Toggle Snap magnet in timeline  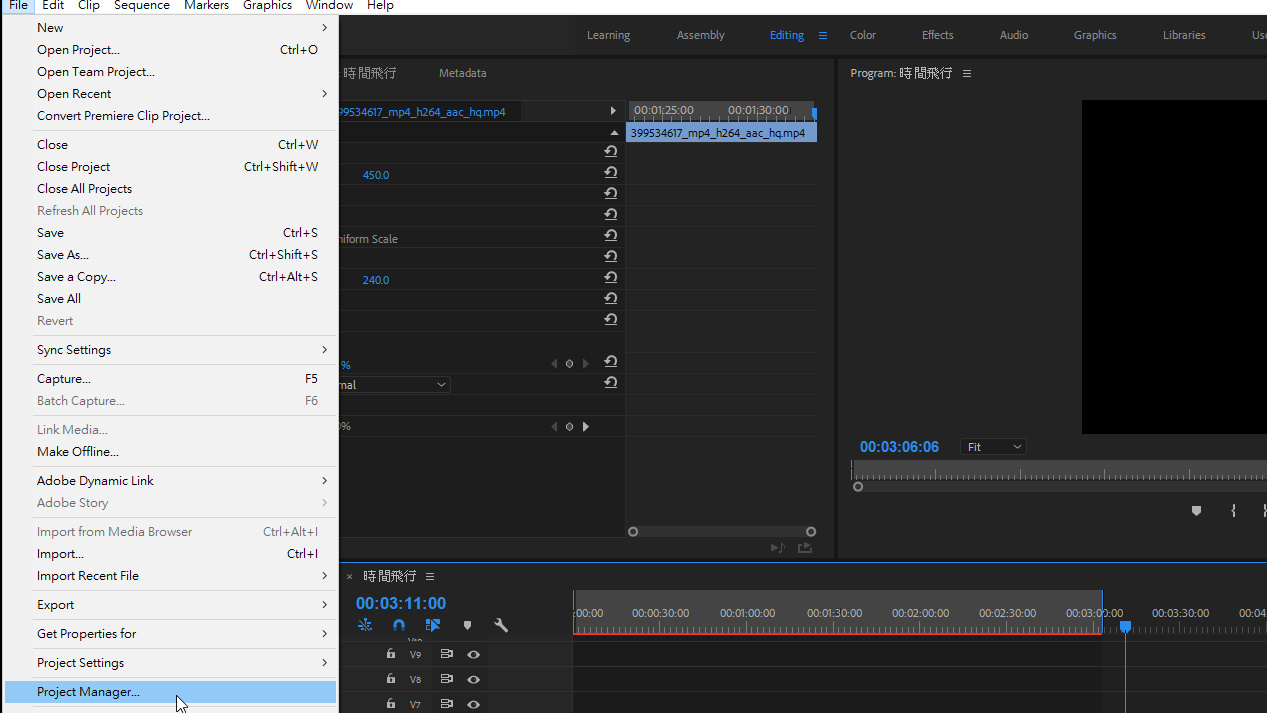399,625
